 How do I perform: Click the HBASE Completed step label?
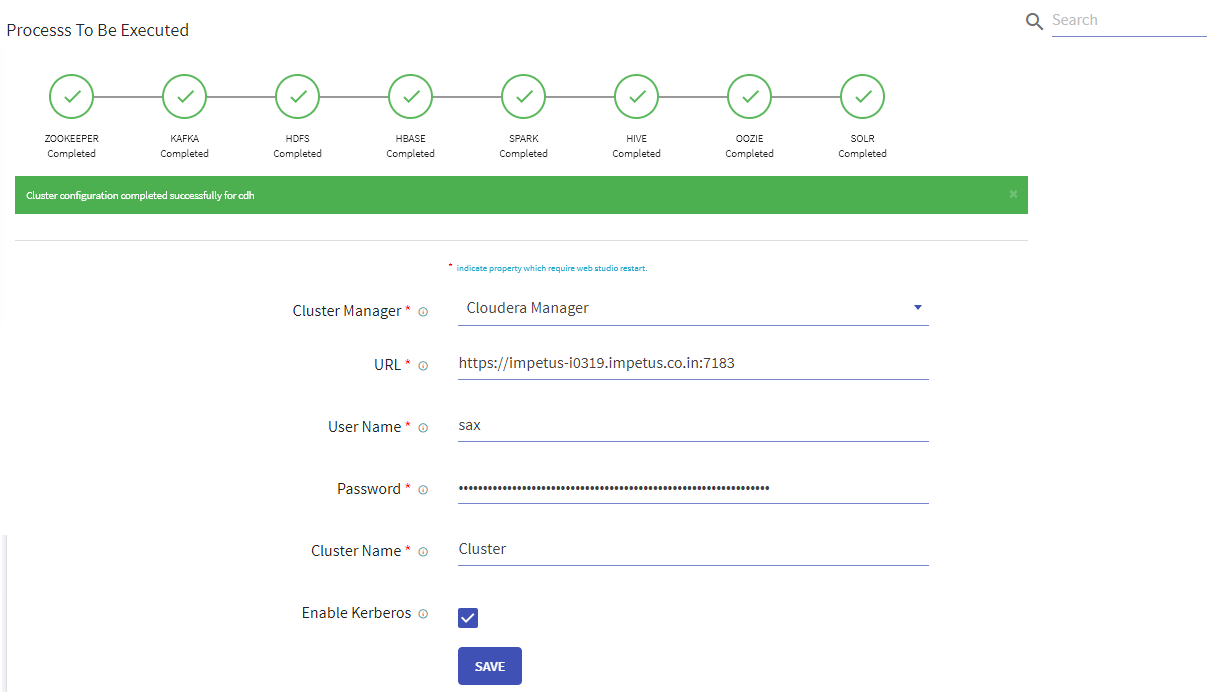point(410,146)
